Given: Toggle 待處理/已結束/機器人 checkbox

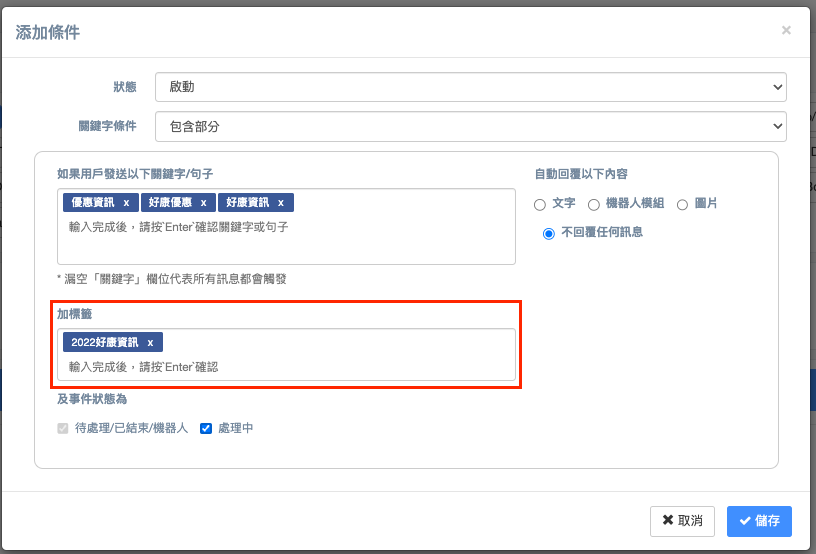Looking at the screenshot, I should pyautogui.click(x=64, y=428).
